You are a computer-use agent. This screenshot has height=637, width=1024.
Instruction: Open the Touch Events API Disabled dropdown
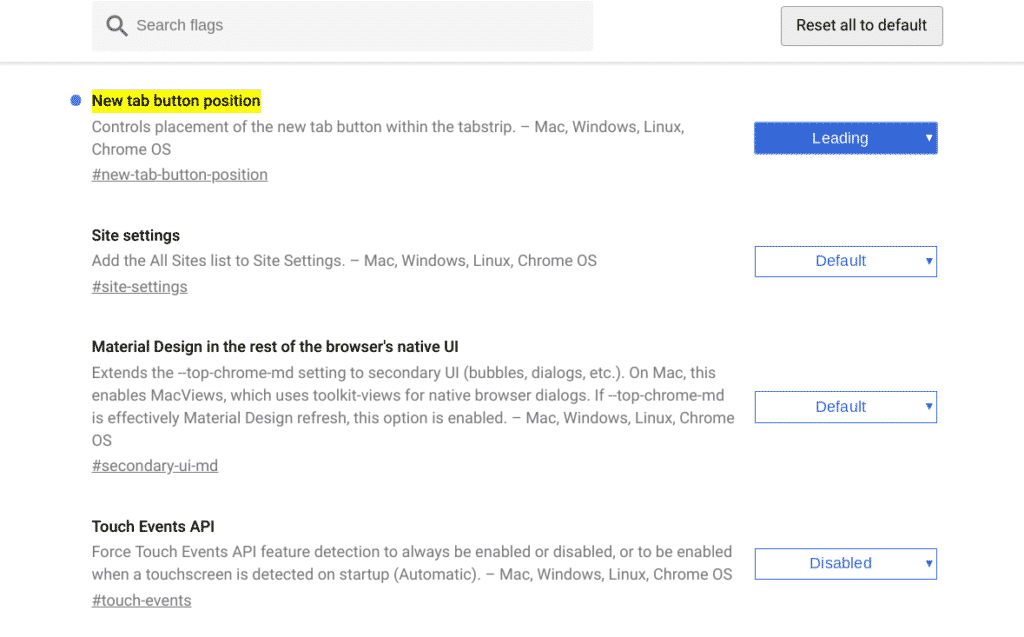click(845, 563)
